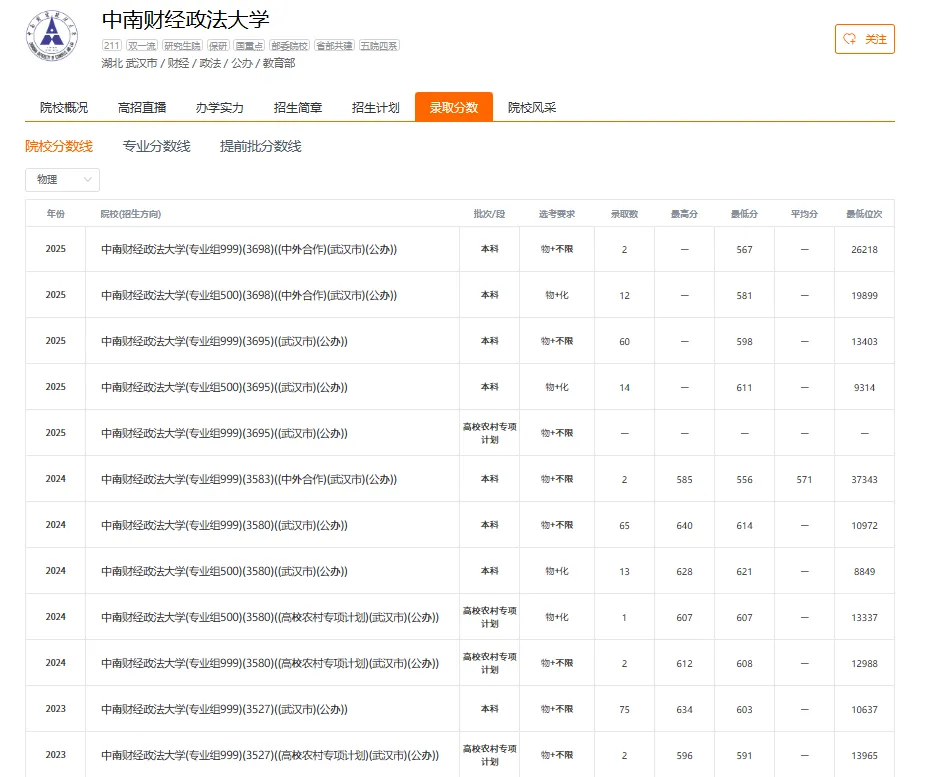Click the 最低分 column header

744,213
